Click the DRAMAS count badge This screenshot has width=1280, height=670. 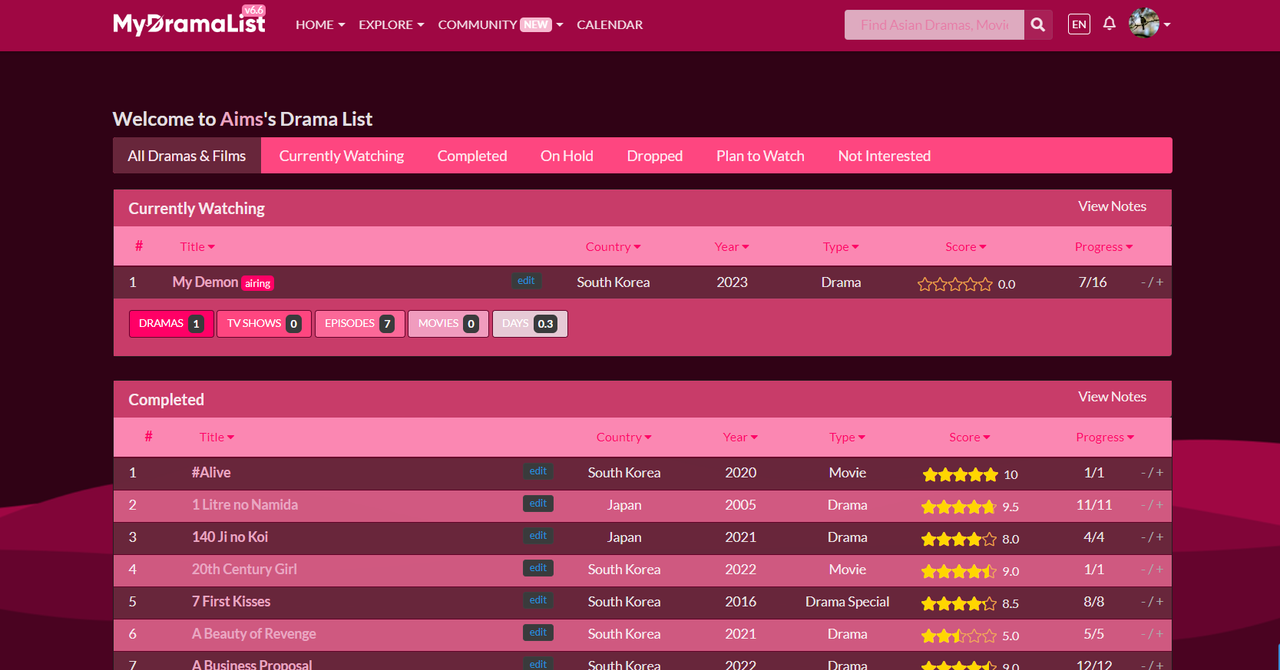point(172,324)
